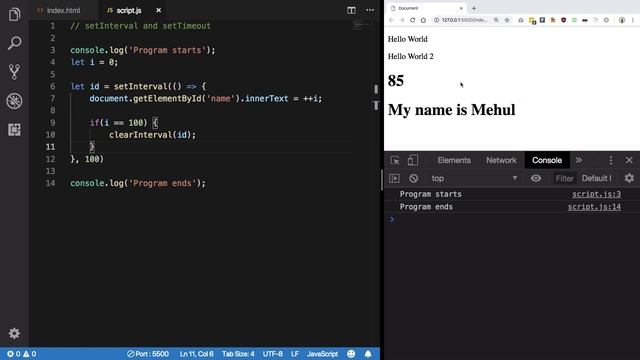The image size is (640, 360).
Task: Open the Search view in VS Code
Action: click(x=14, y=43)
